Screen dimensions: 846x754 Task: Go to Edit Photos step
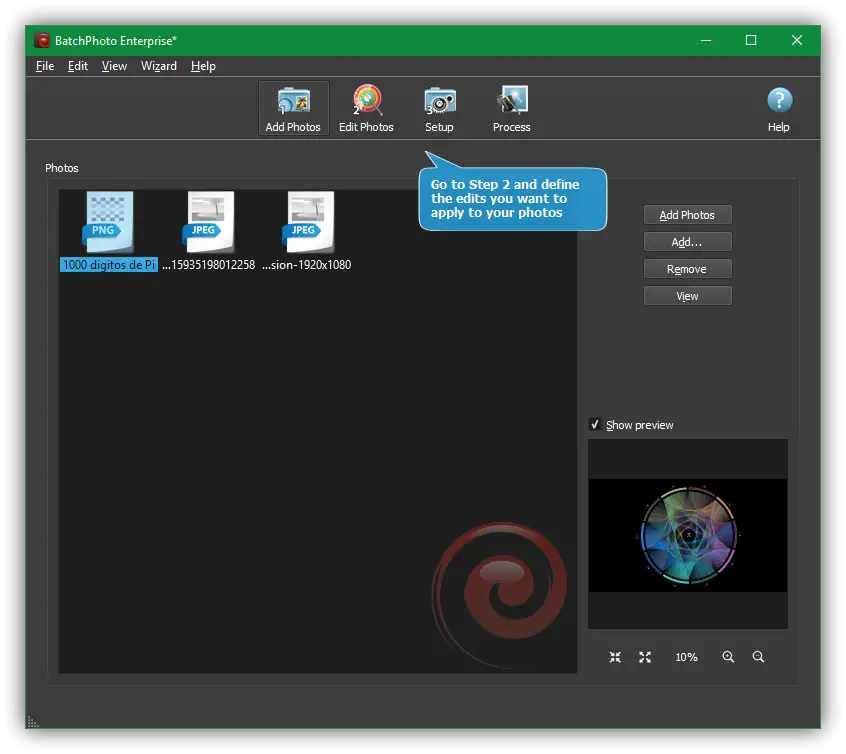click(x=366, y=109)
